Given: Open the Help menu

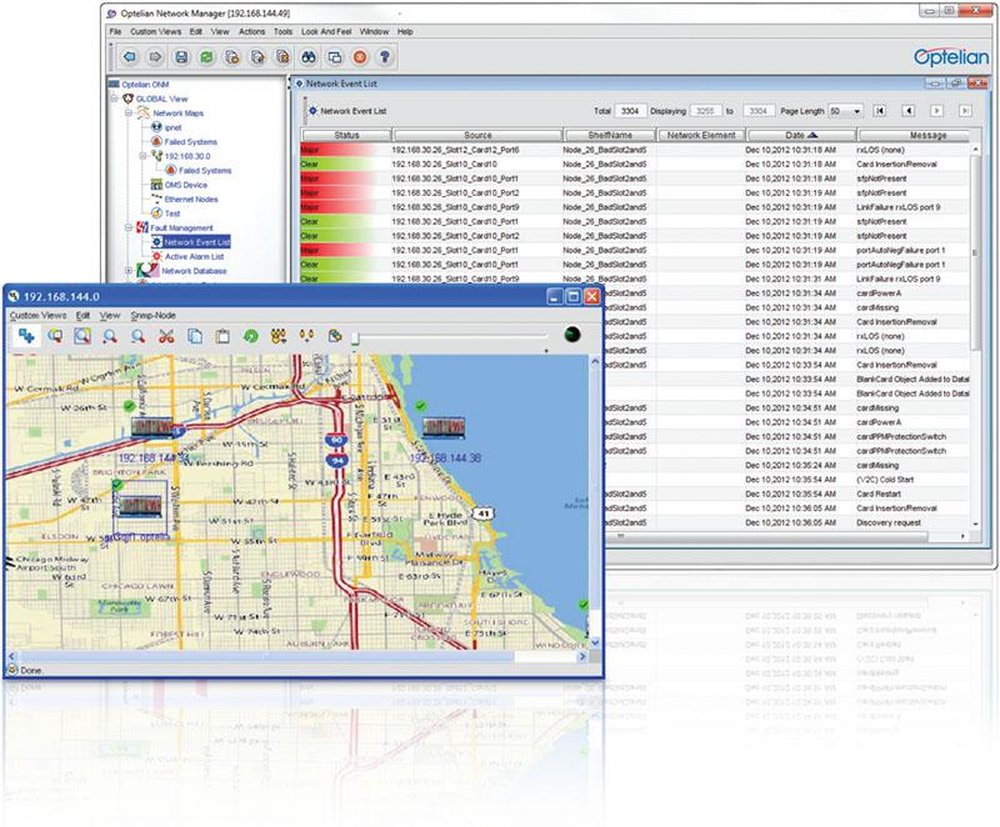Looking at the screenshot, I should click(405, 31).
